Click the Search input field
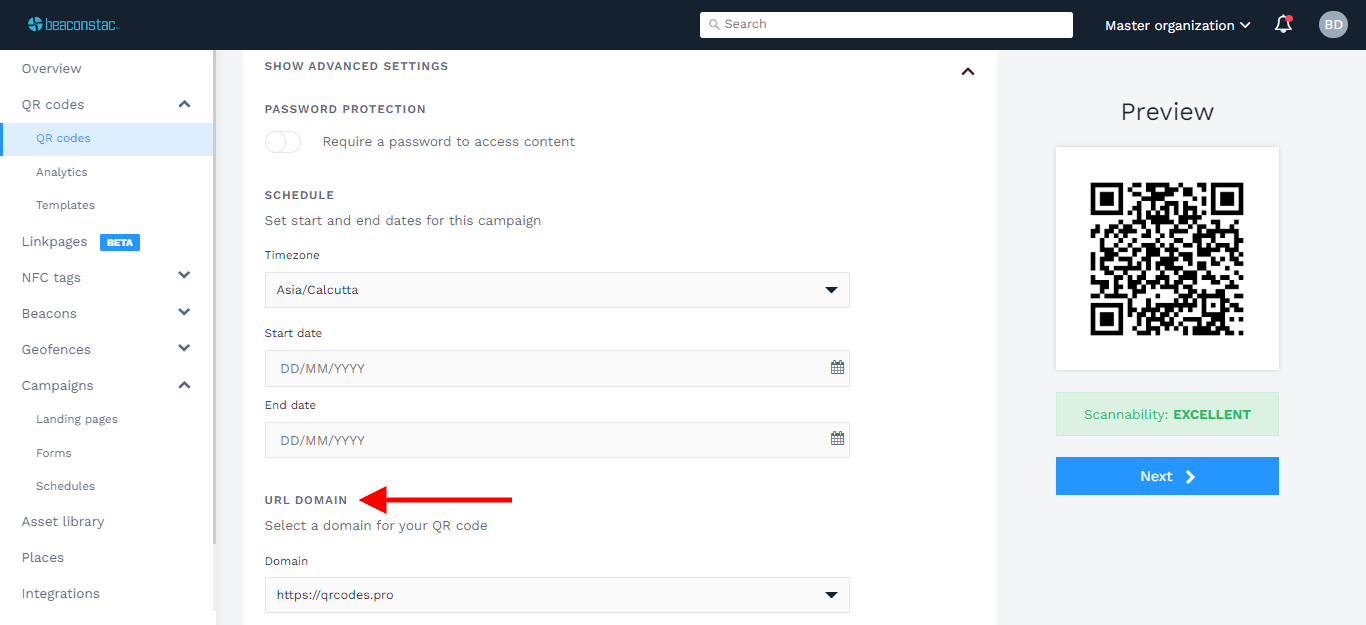Image resolution: width=1366 pixels, height=625 pixels. click(886, 24)
